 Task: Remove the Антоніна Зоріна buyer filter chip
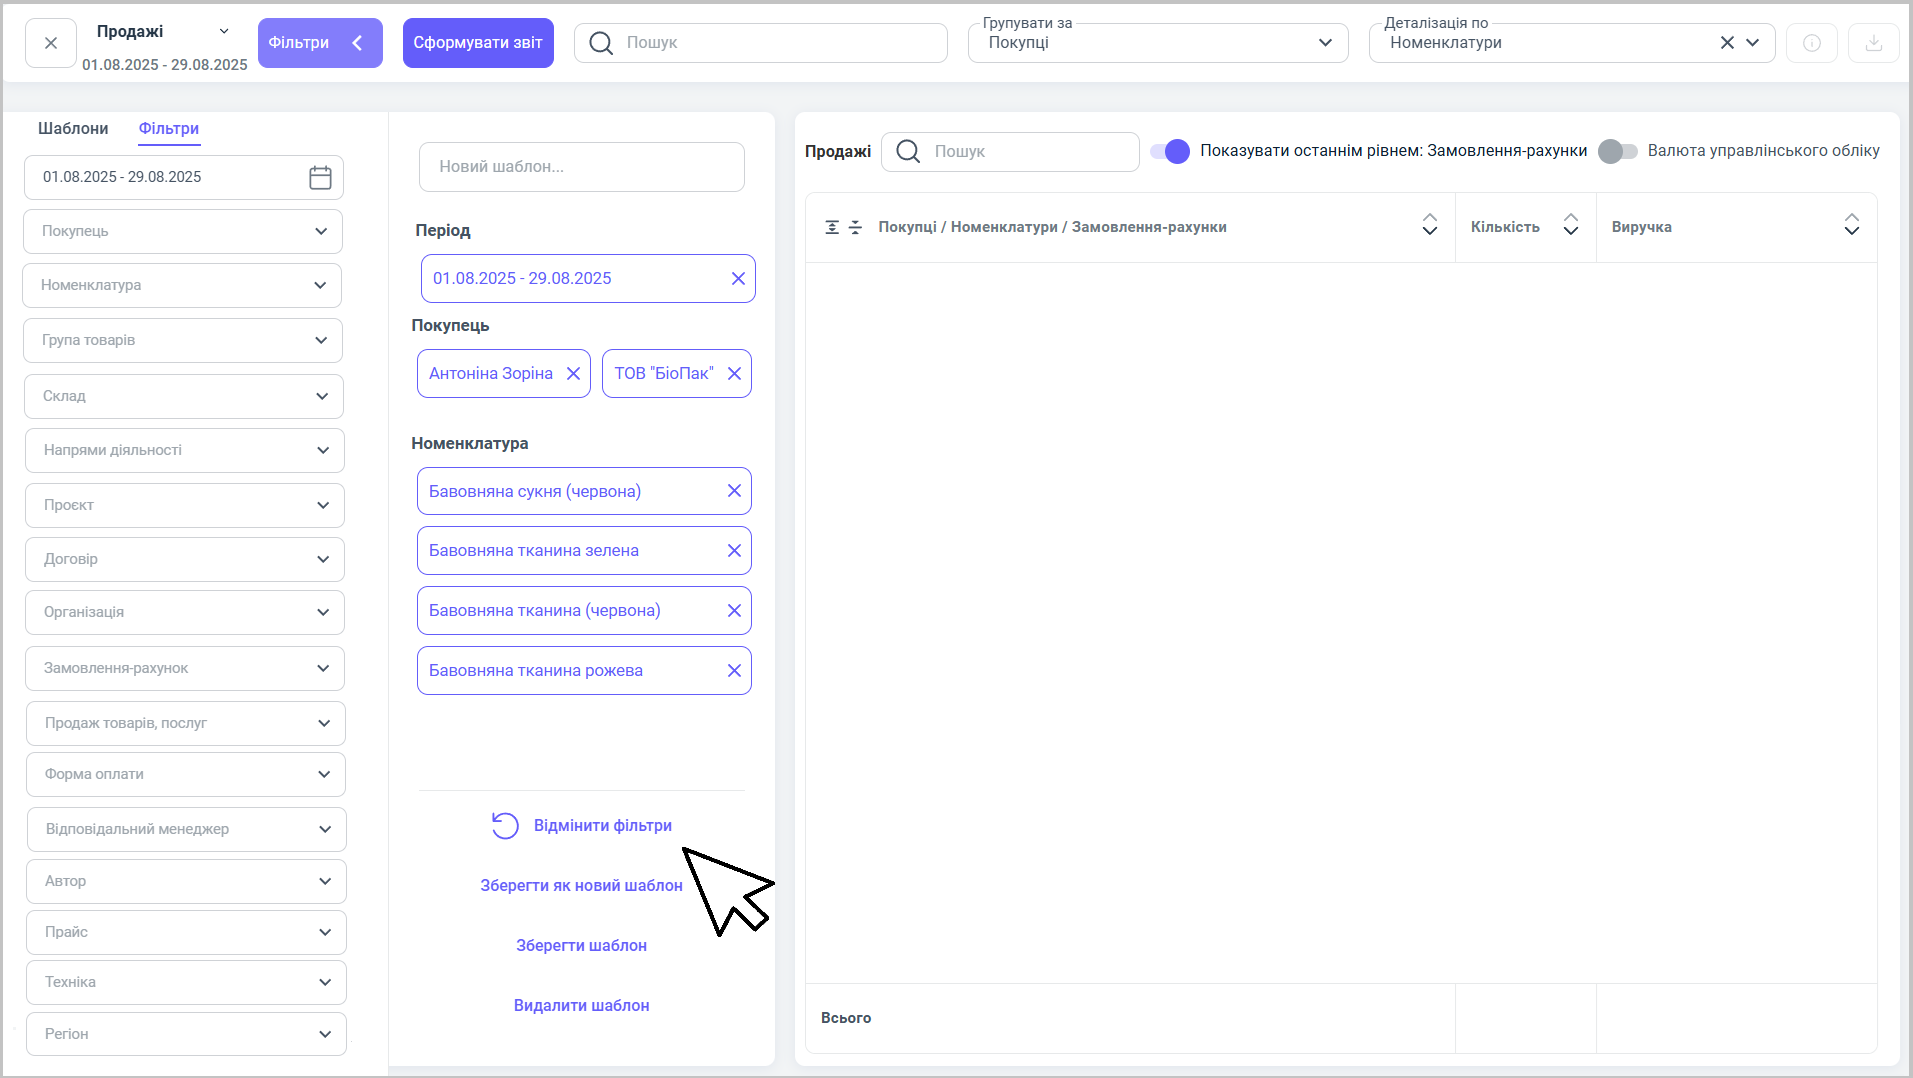click(573, 373)
